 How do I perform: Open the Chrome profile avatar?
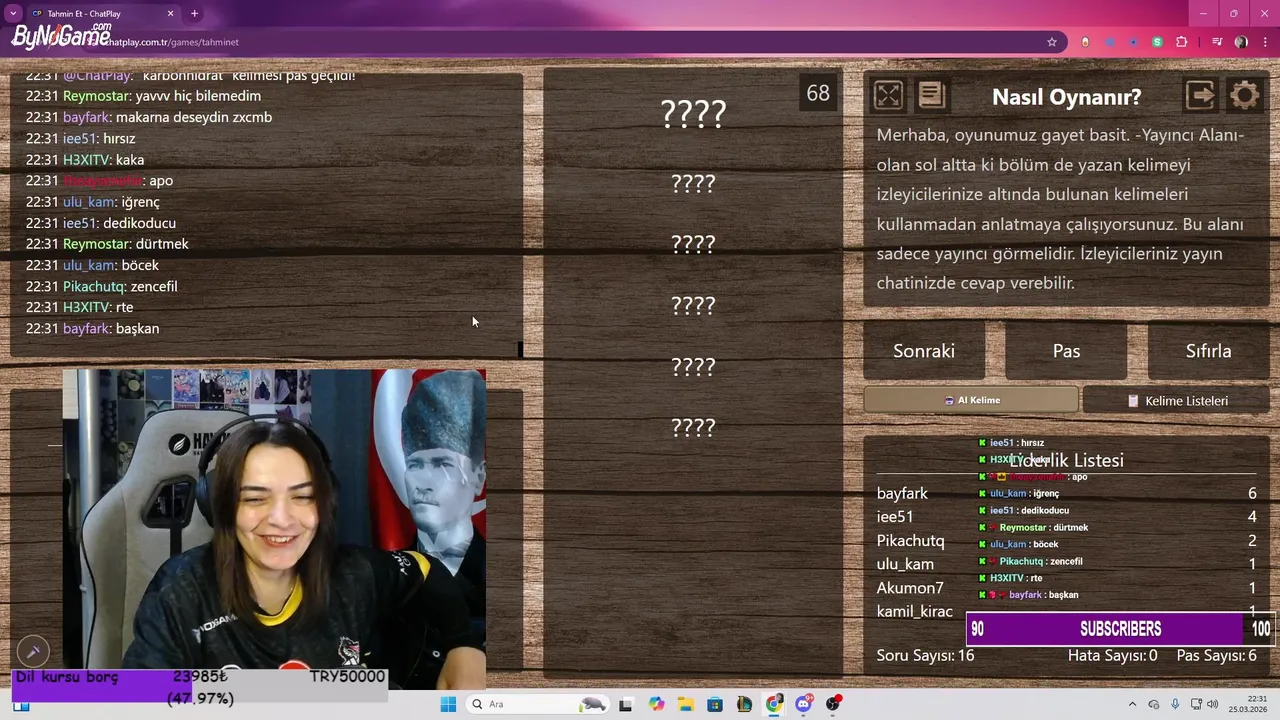coord(1241,42)
